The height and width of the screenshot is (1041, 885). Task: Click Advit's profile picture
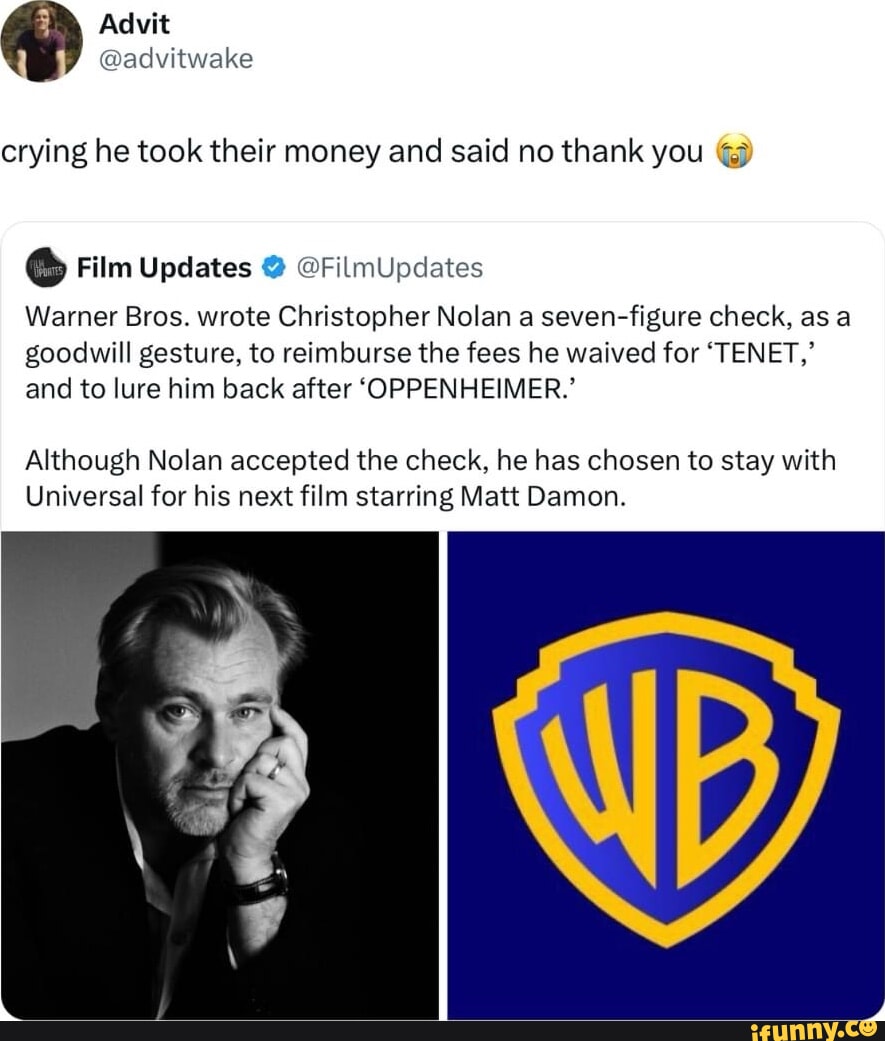click(x=42, y=40)
